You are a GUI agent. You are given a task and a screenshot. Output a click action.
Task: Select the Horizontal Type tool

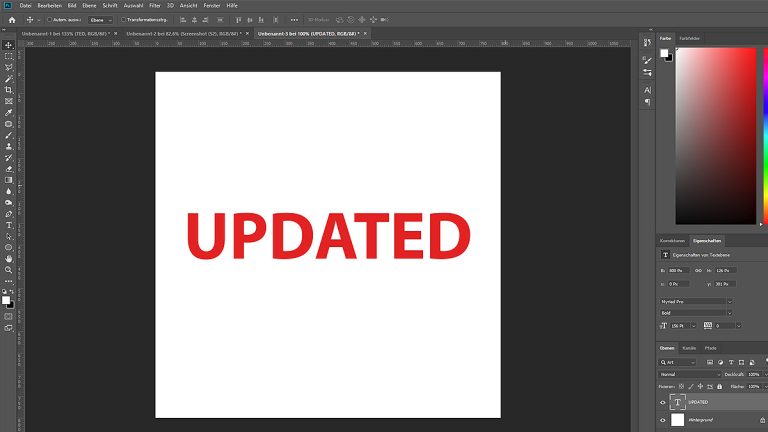[8, 225]
